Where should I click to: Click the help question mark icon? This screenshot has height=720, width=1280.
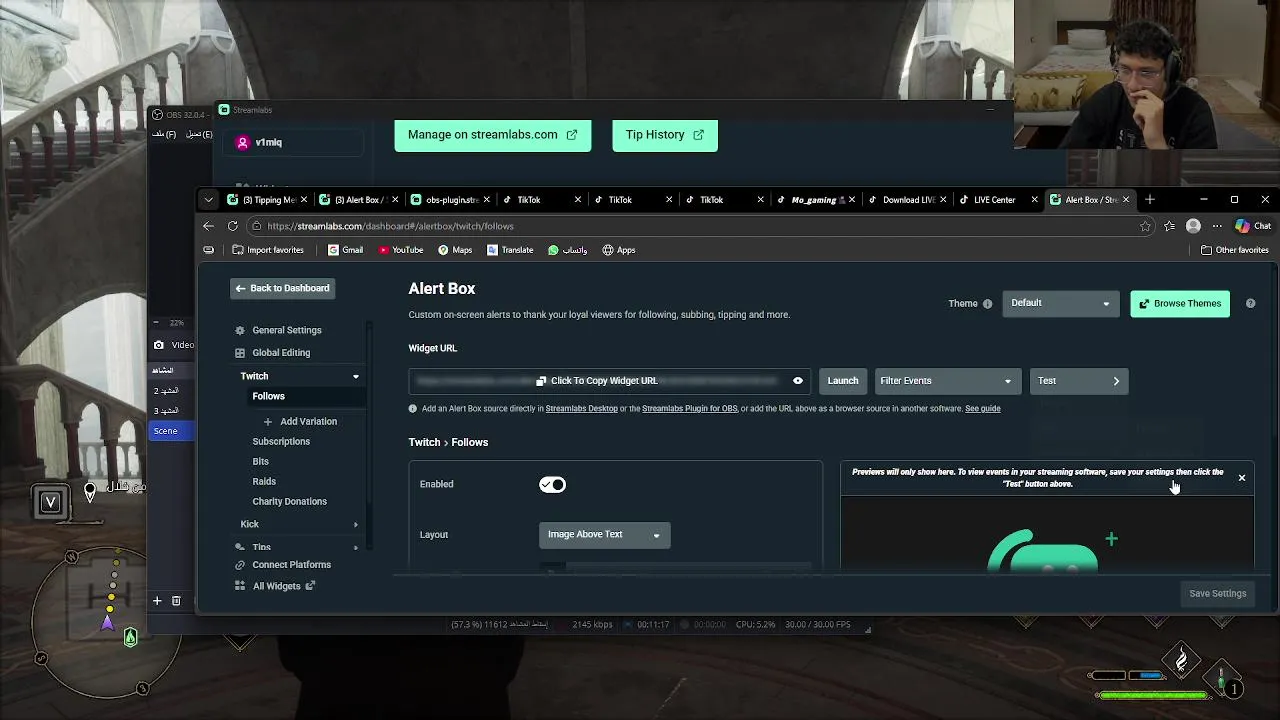click(x=1250, y=304)
